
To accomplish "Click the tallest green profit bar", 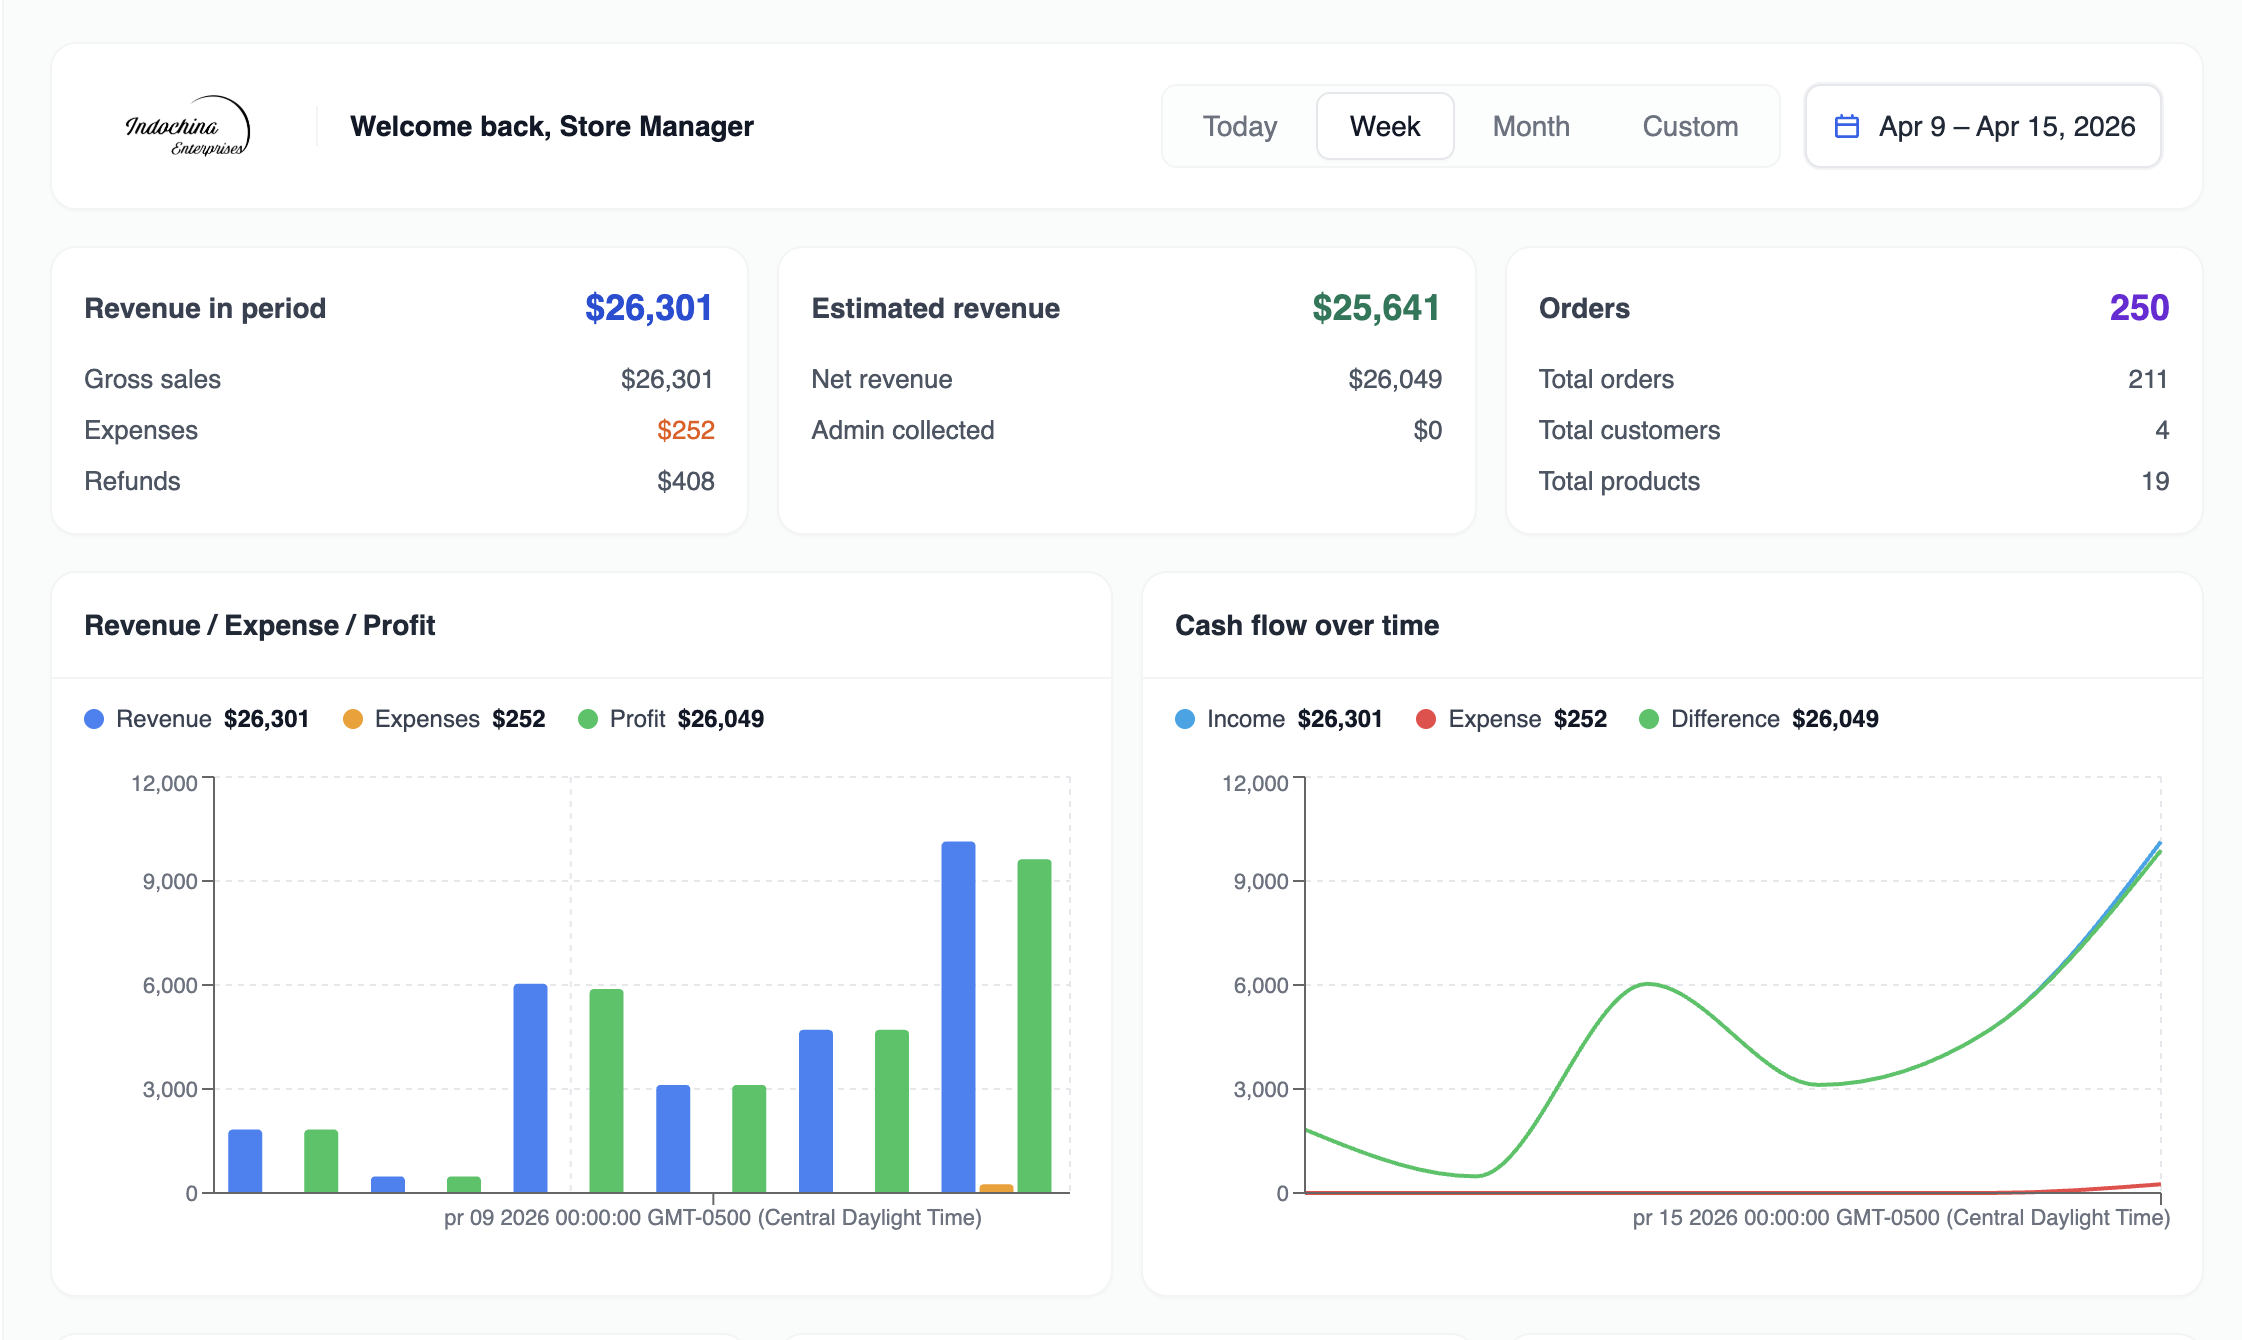I will point(1034,1025).
